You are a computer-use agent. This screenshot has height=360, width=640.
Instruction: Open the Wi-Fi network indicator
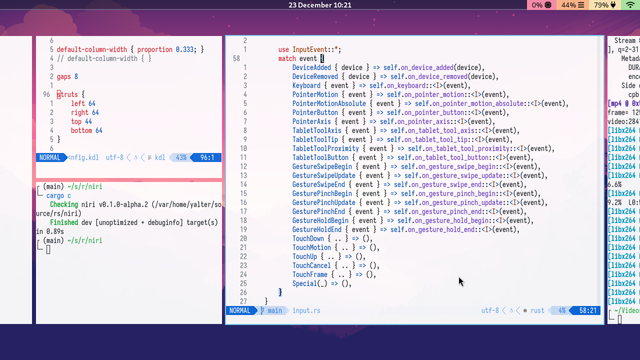pyautogui.click(x=631, y=5)
